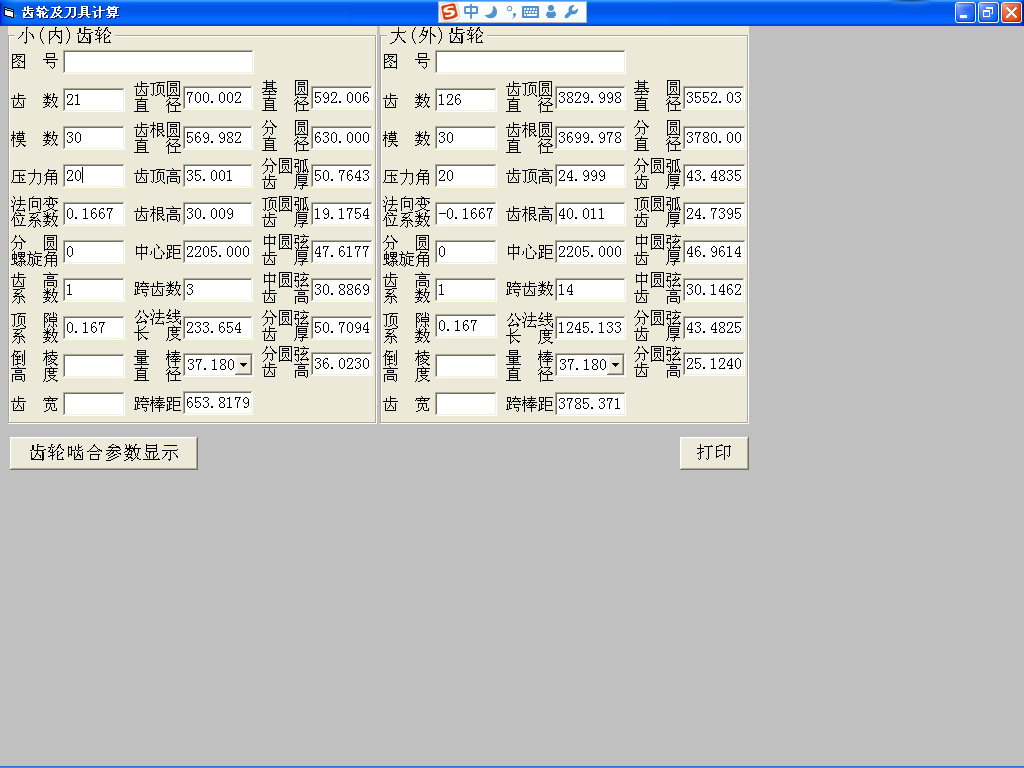Toggle the half-moon full/half-width icon

click(492, 12)
